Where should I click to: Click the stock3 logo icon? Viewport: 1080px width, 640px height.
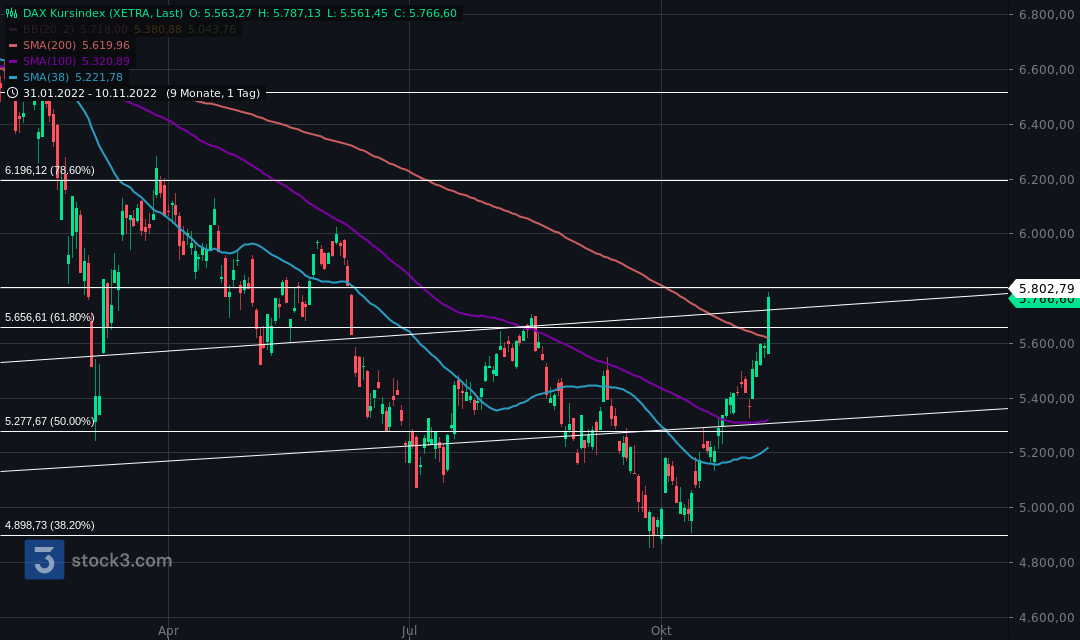coord(42,560)
